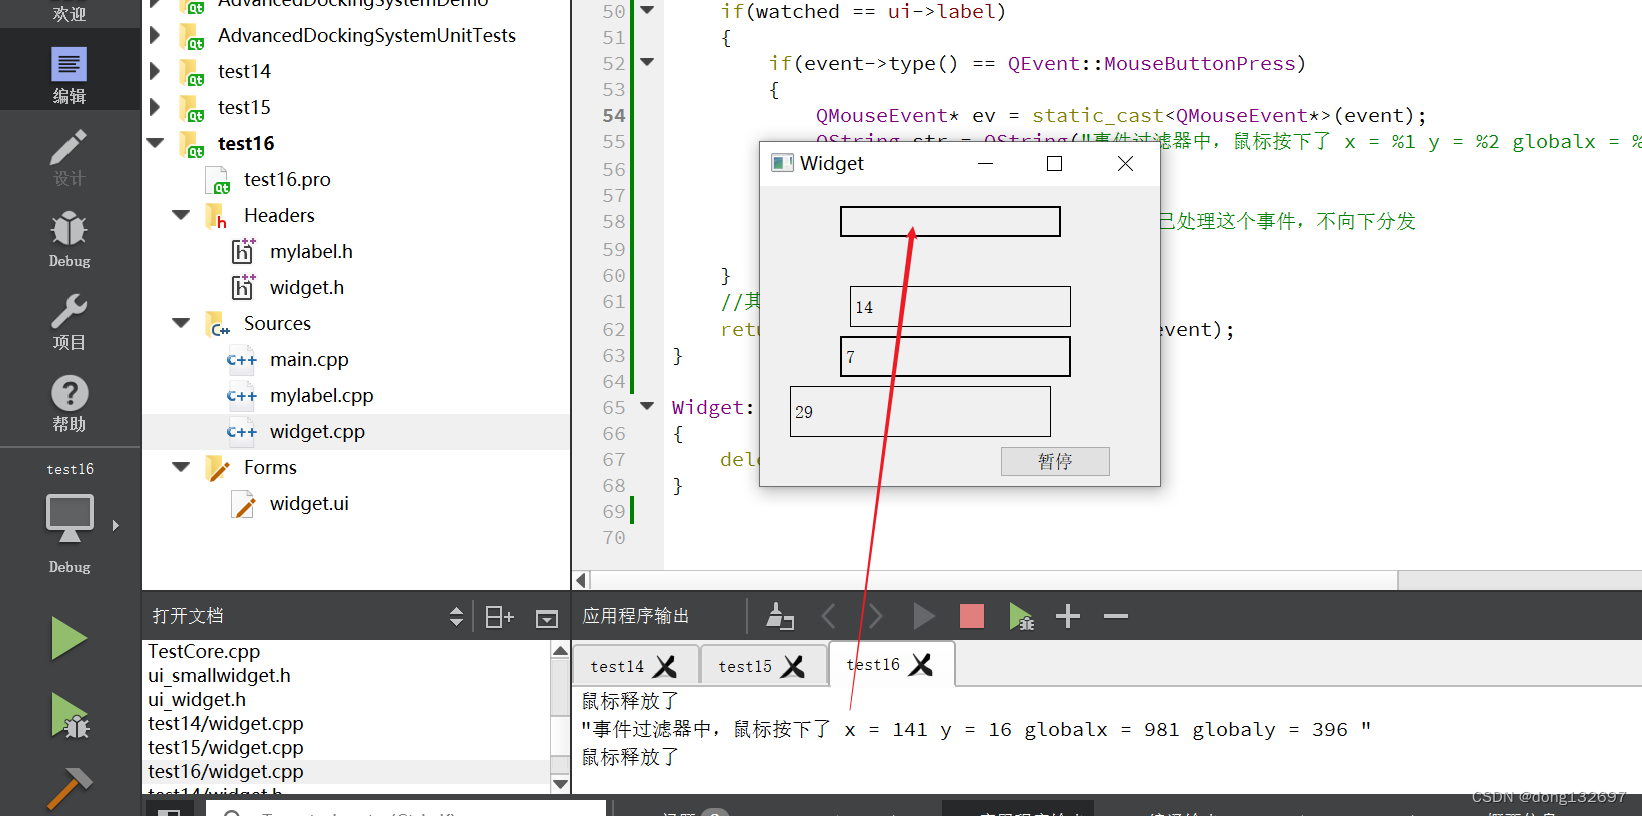The width and height of the screenshot is (1642, 816).
Task: Open the 项目 (Projects) mode
Action: click(x=69, y=322)
